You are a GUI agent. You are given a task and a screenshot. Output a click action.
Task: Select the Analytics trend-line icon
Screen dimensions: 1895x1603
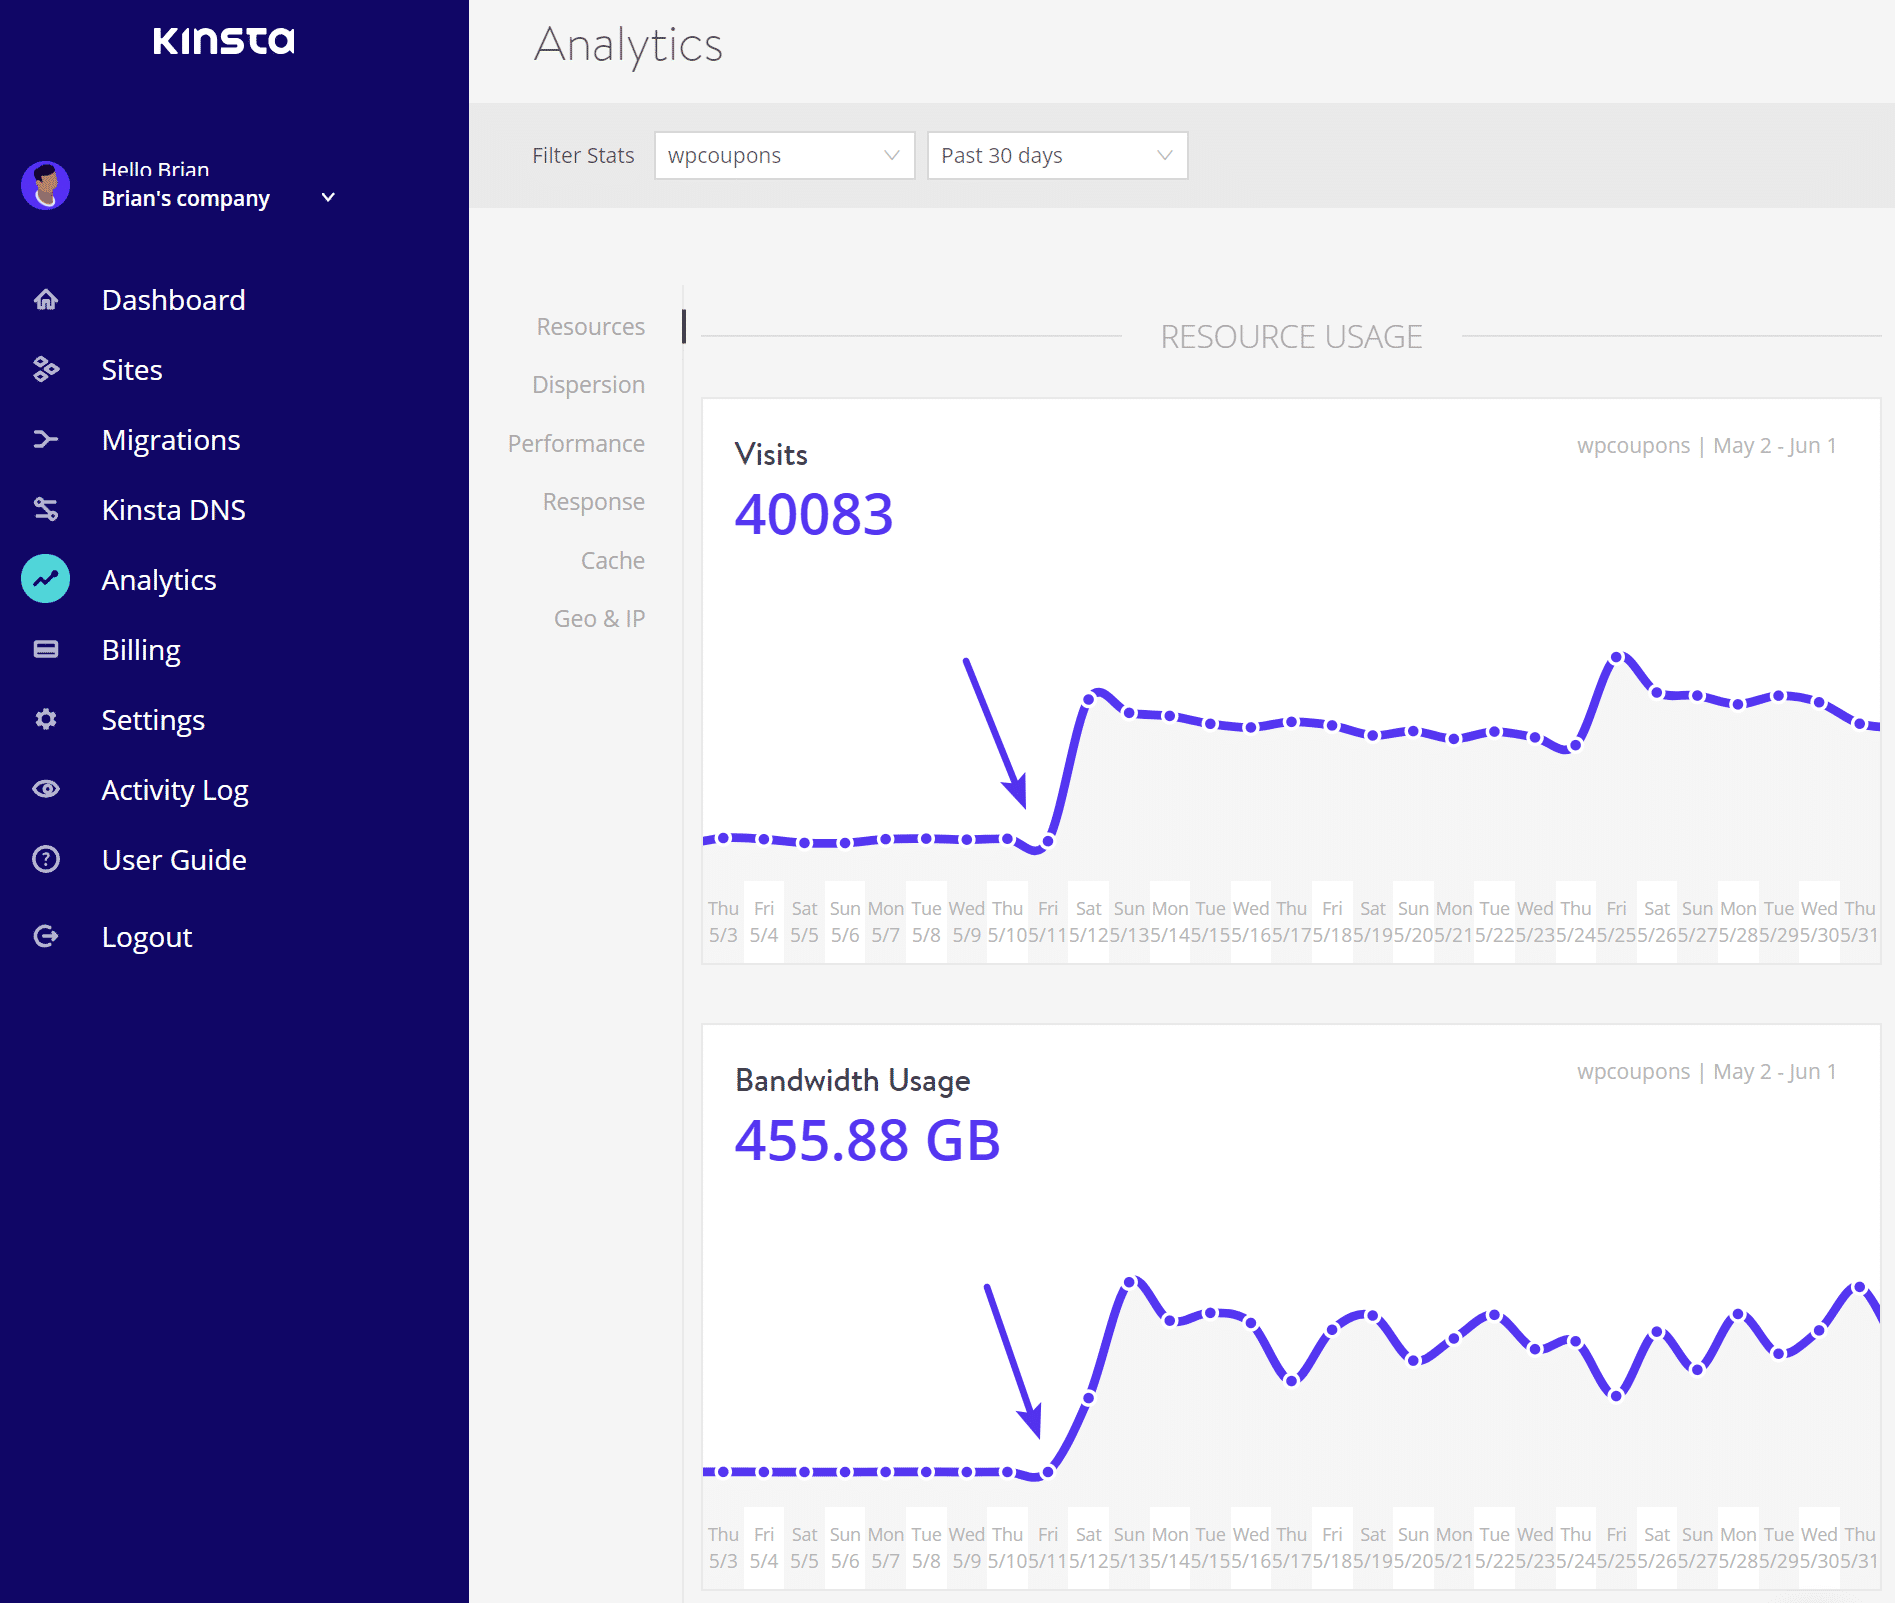click(x=45, y=579)
